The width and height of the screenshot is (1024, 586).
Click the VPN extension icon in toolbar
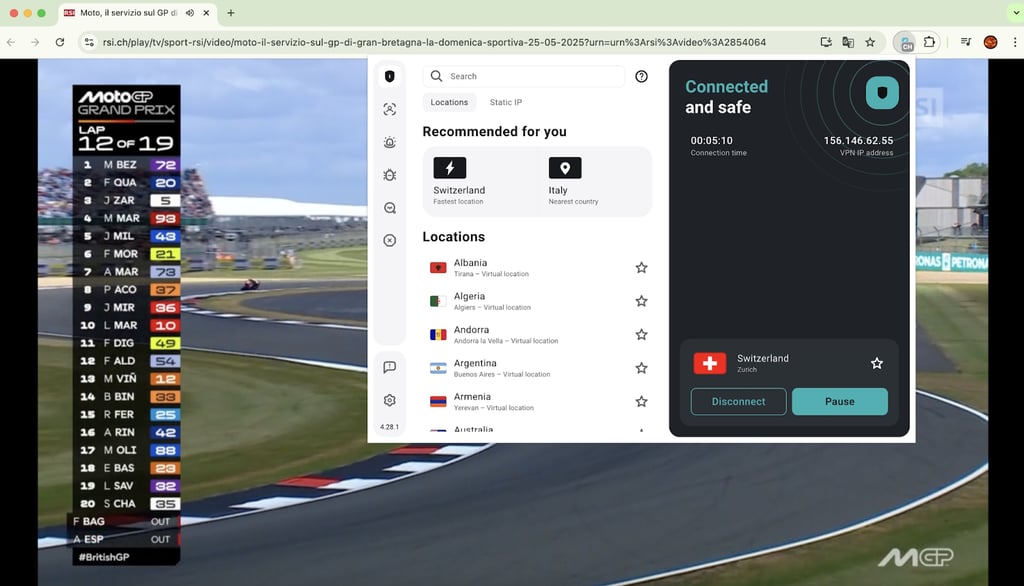906,43
